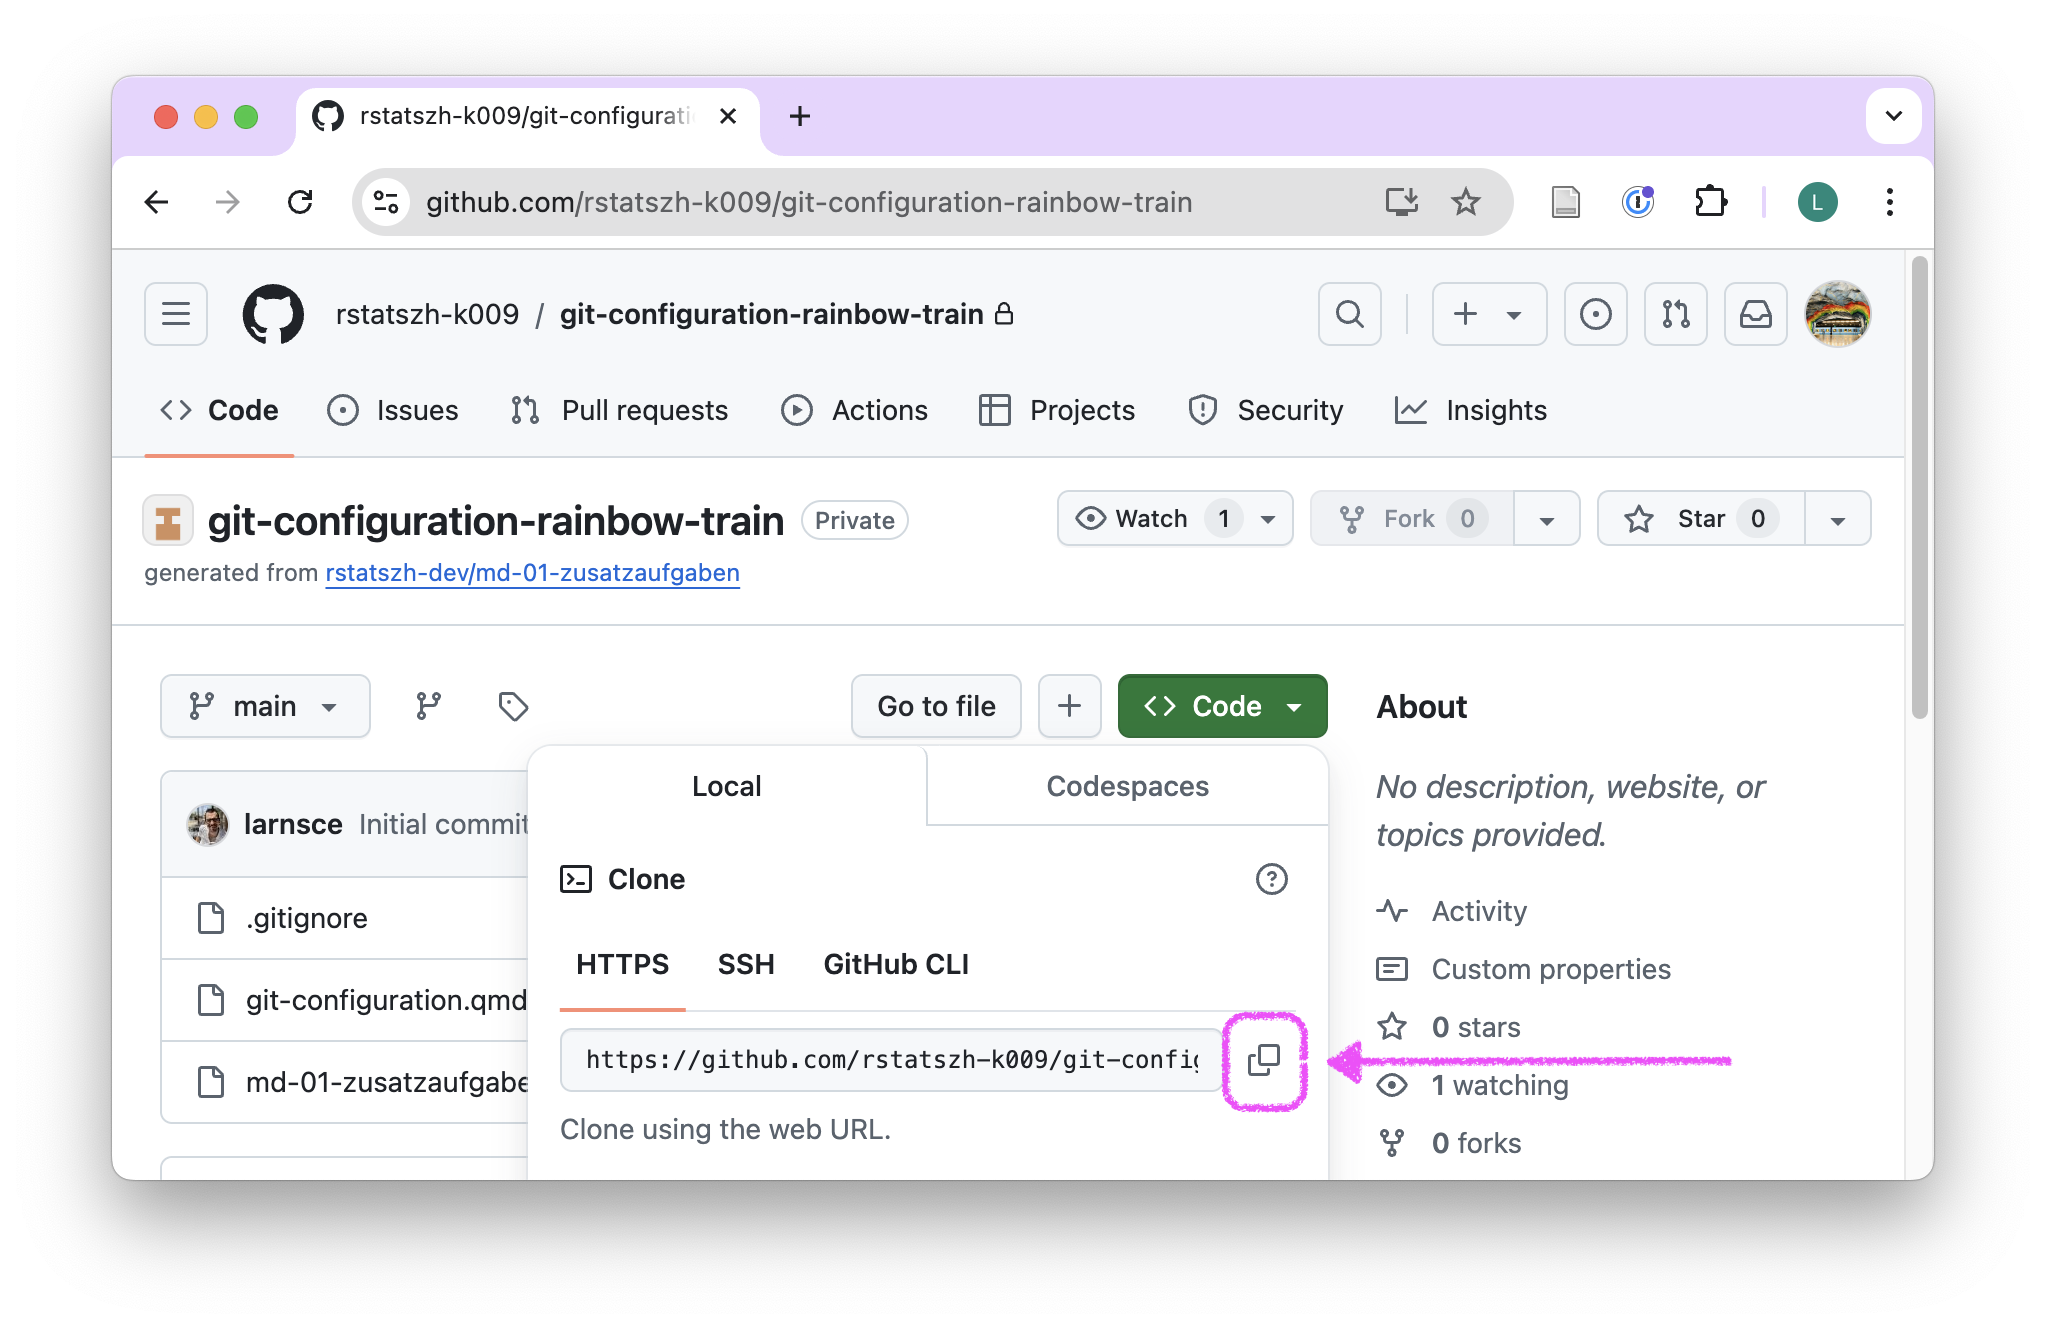The image size is (2046, 1328).
Task: Open the browser extensions puzzle icon
Action: (1711, 202)
